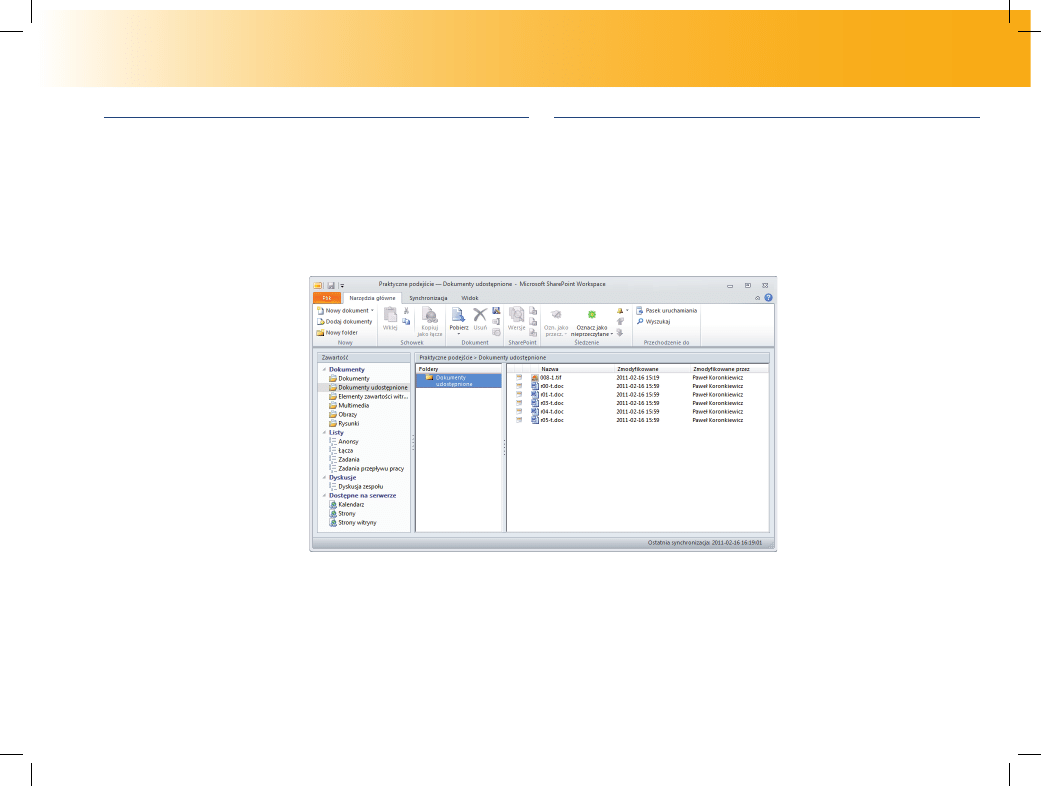Select the Multimedia folder in sidebar
This screenshot has height=786, width=1041.
tap(354, 406)
